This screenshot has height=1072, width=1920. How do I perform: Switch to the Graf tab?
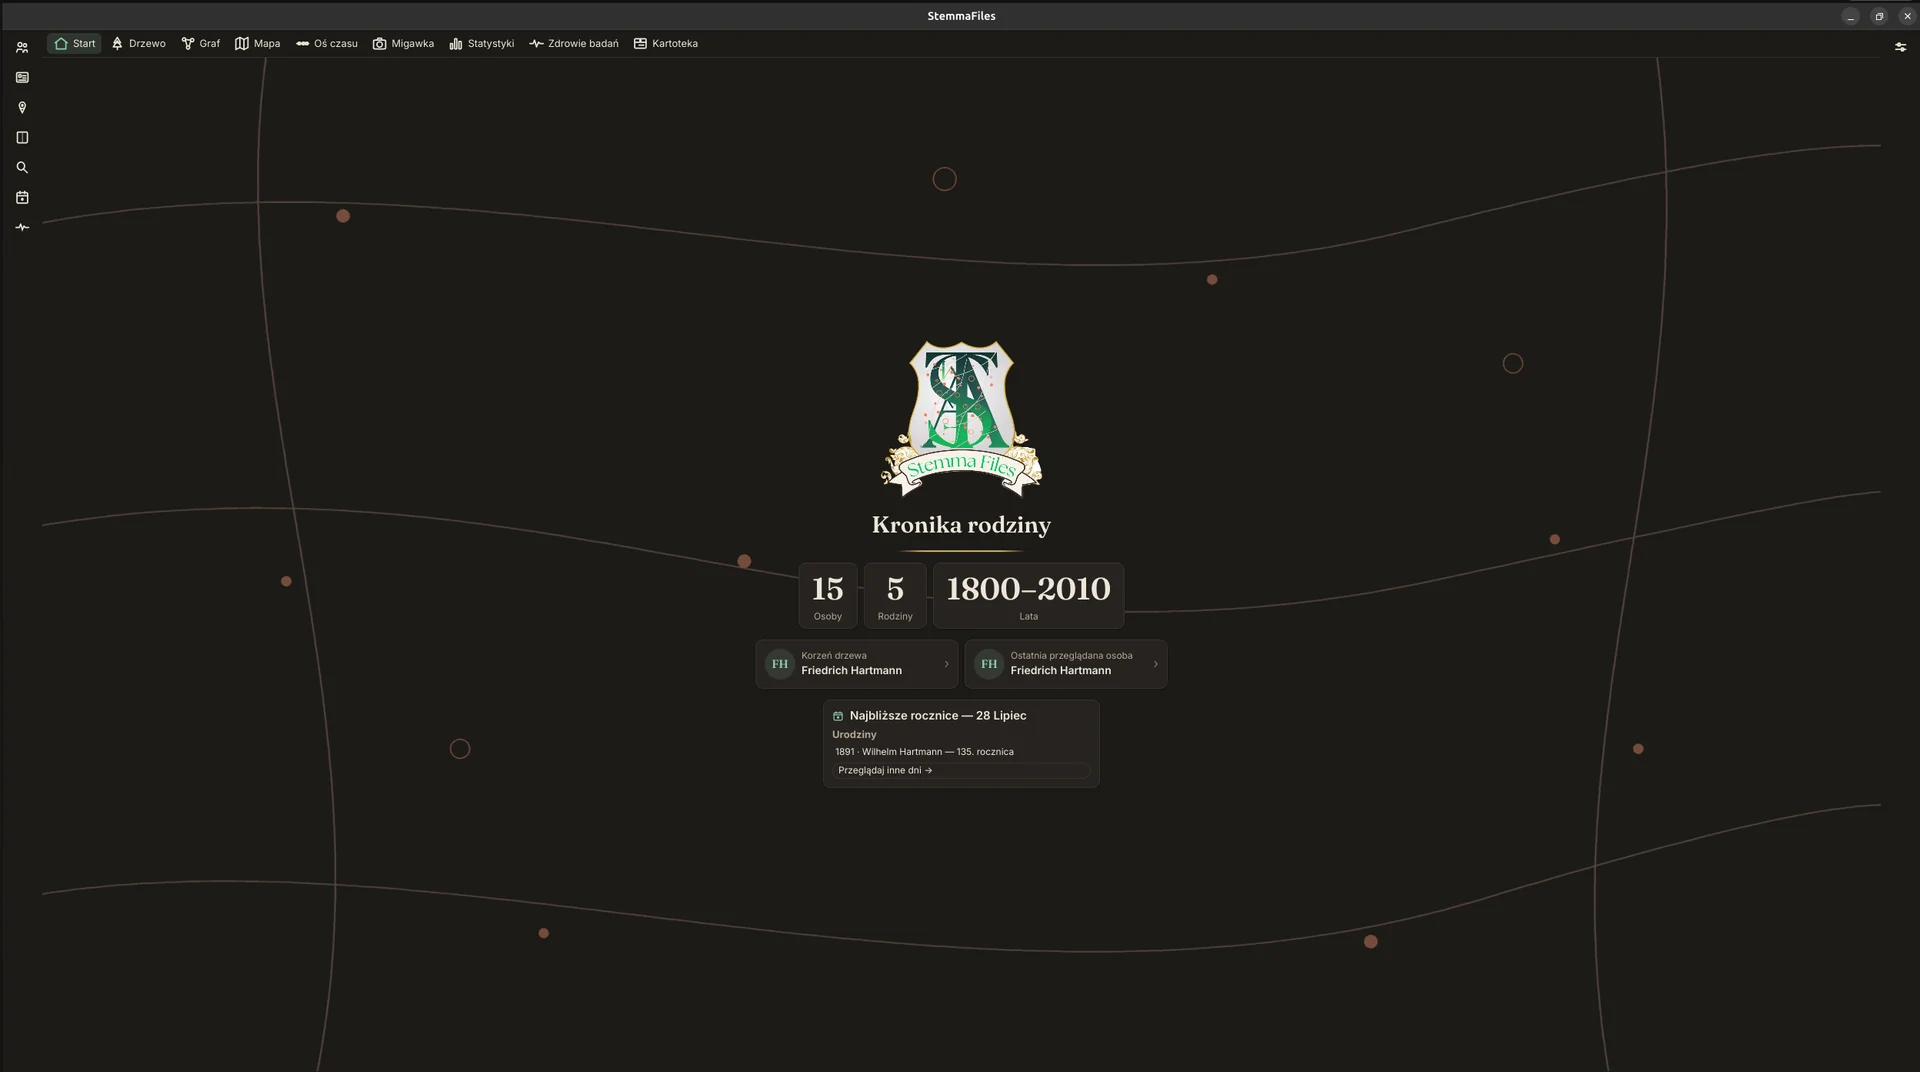pyautogui.click(x=201, y=44)
